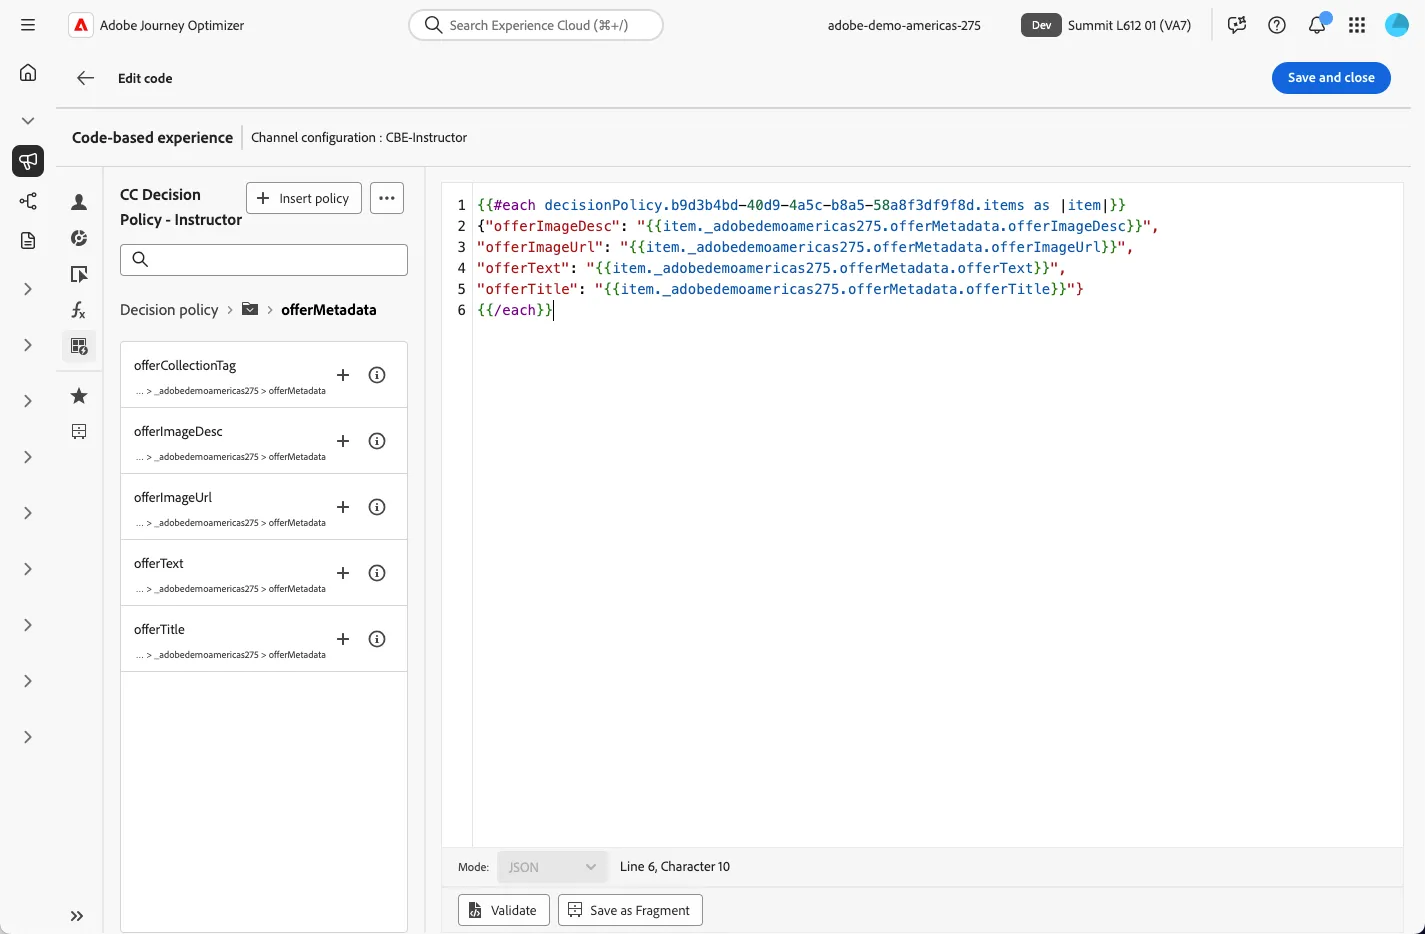Viewport: 1425px width, 934px height.
Task: Show info for offerImageDesc
Action: (377, 441)
